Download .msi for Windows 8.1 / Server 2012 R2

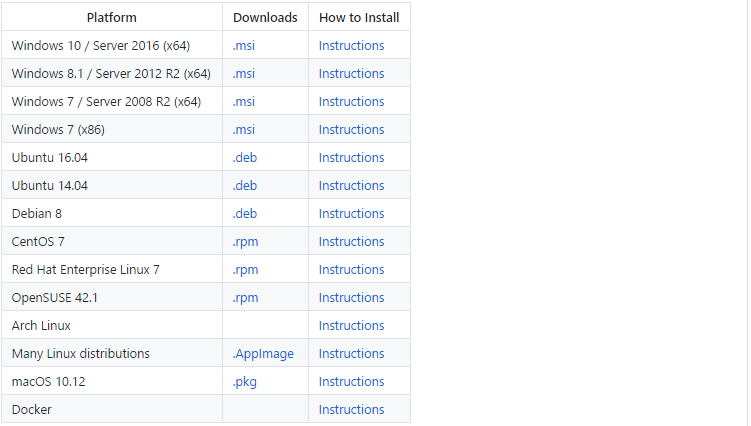[244, 74]
